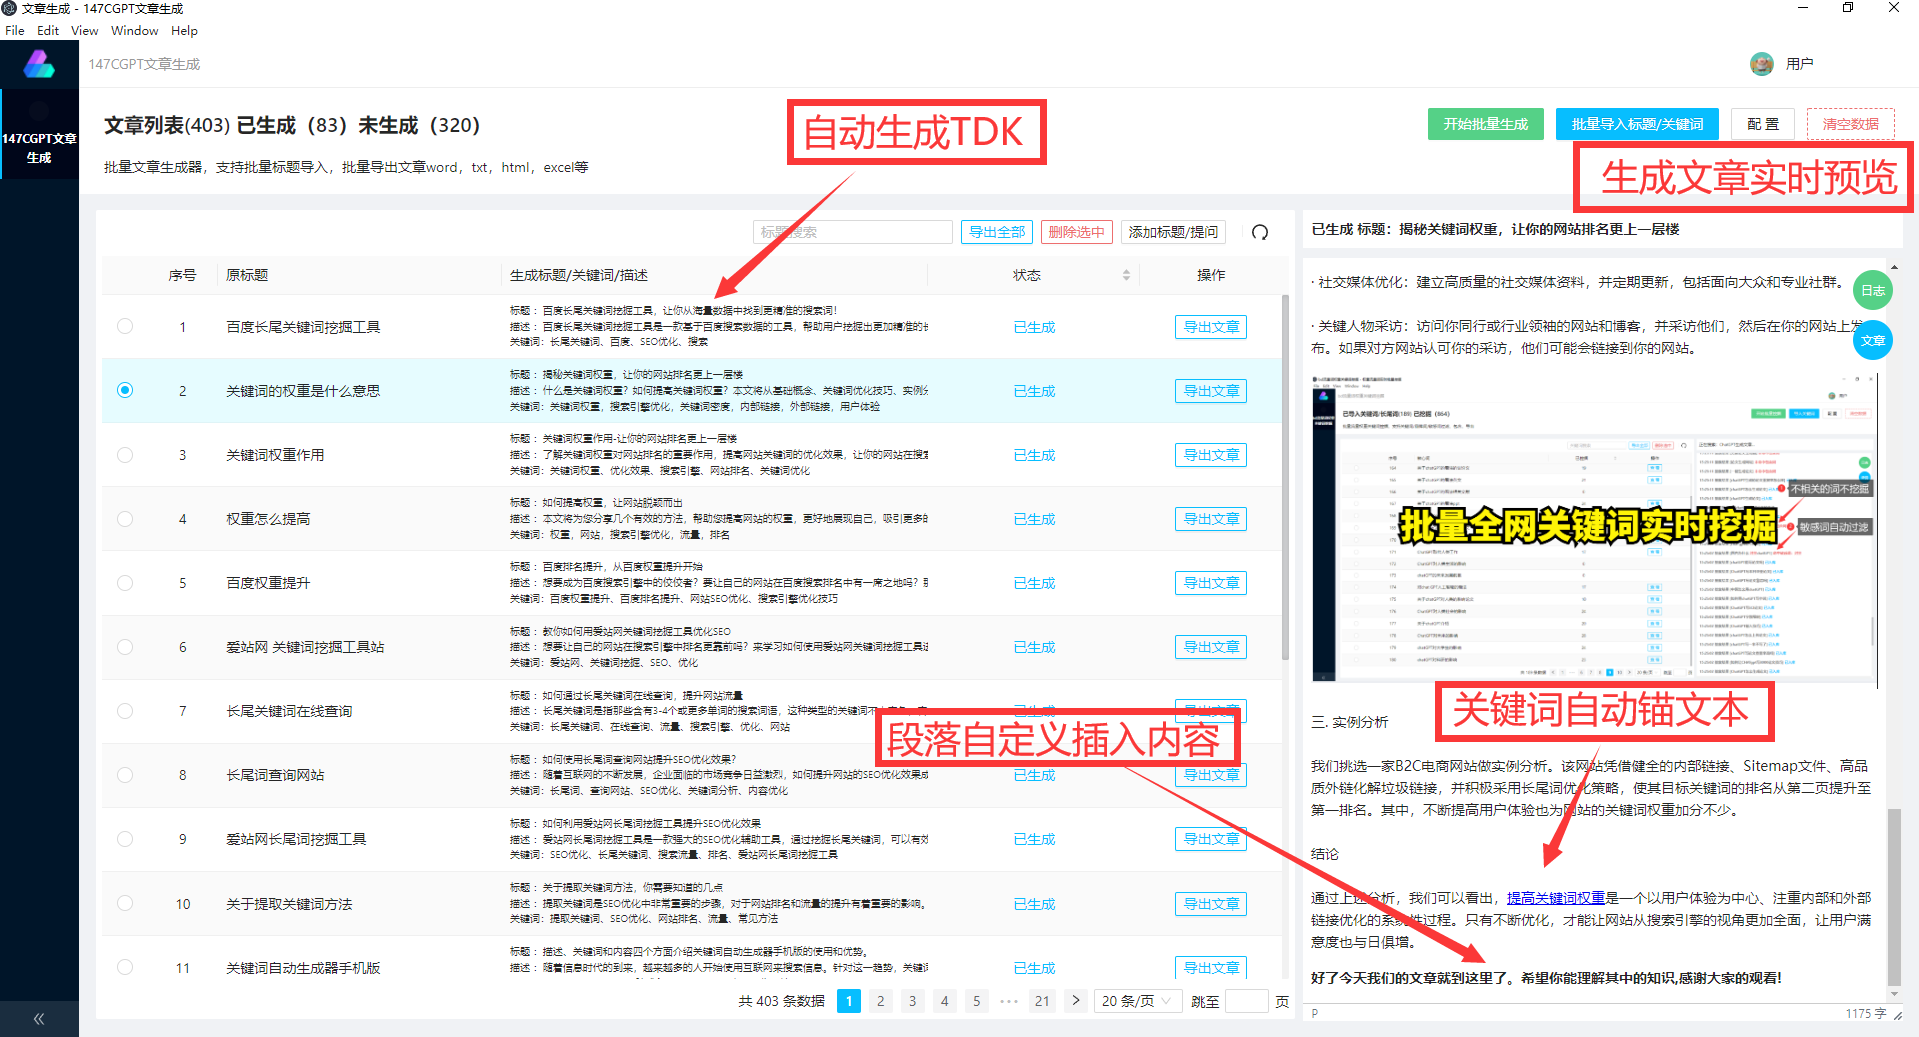Viewport: 1919px width, 1037px height.
Task: Click 导出文章 for row 4
Action: point(1210,519)
